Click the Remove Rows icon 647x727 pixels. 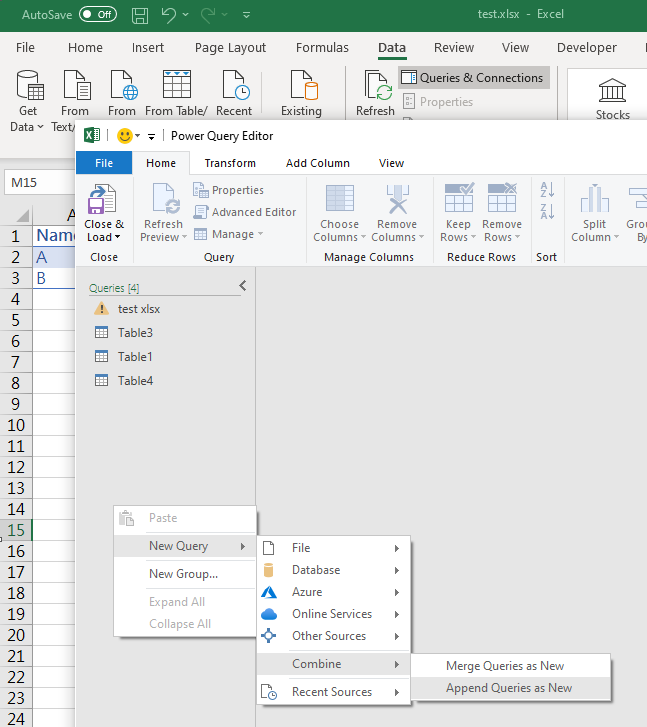coord(502,198)
